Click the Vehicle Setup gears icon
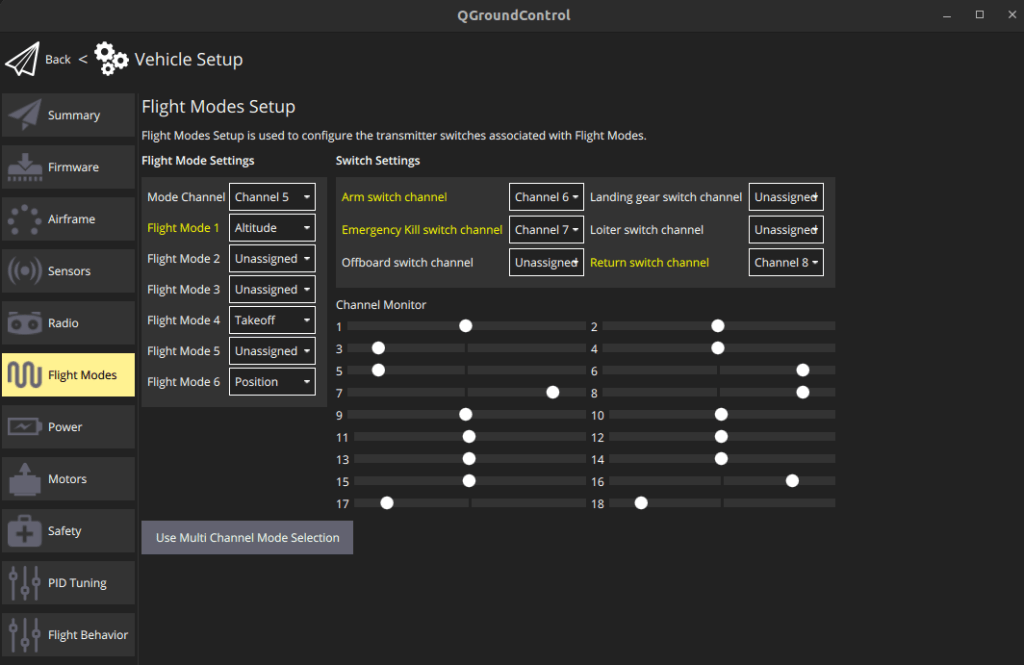1024x665 pixels. (111, 59)
